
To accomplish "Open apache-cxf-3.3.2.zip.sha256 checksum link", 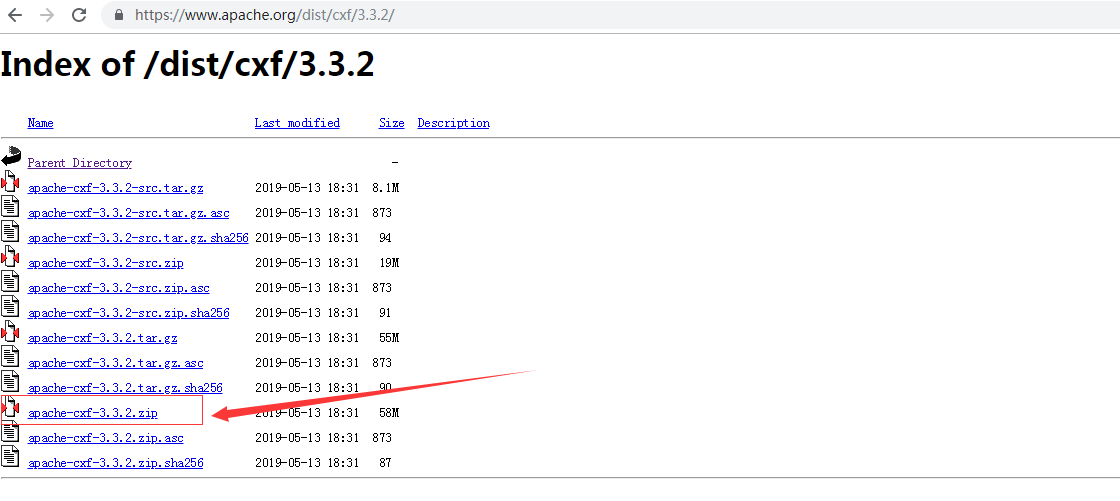I will tap(116, 463).
